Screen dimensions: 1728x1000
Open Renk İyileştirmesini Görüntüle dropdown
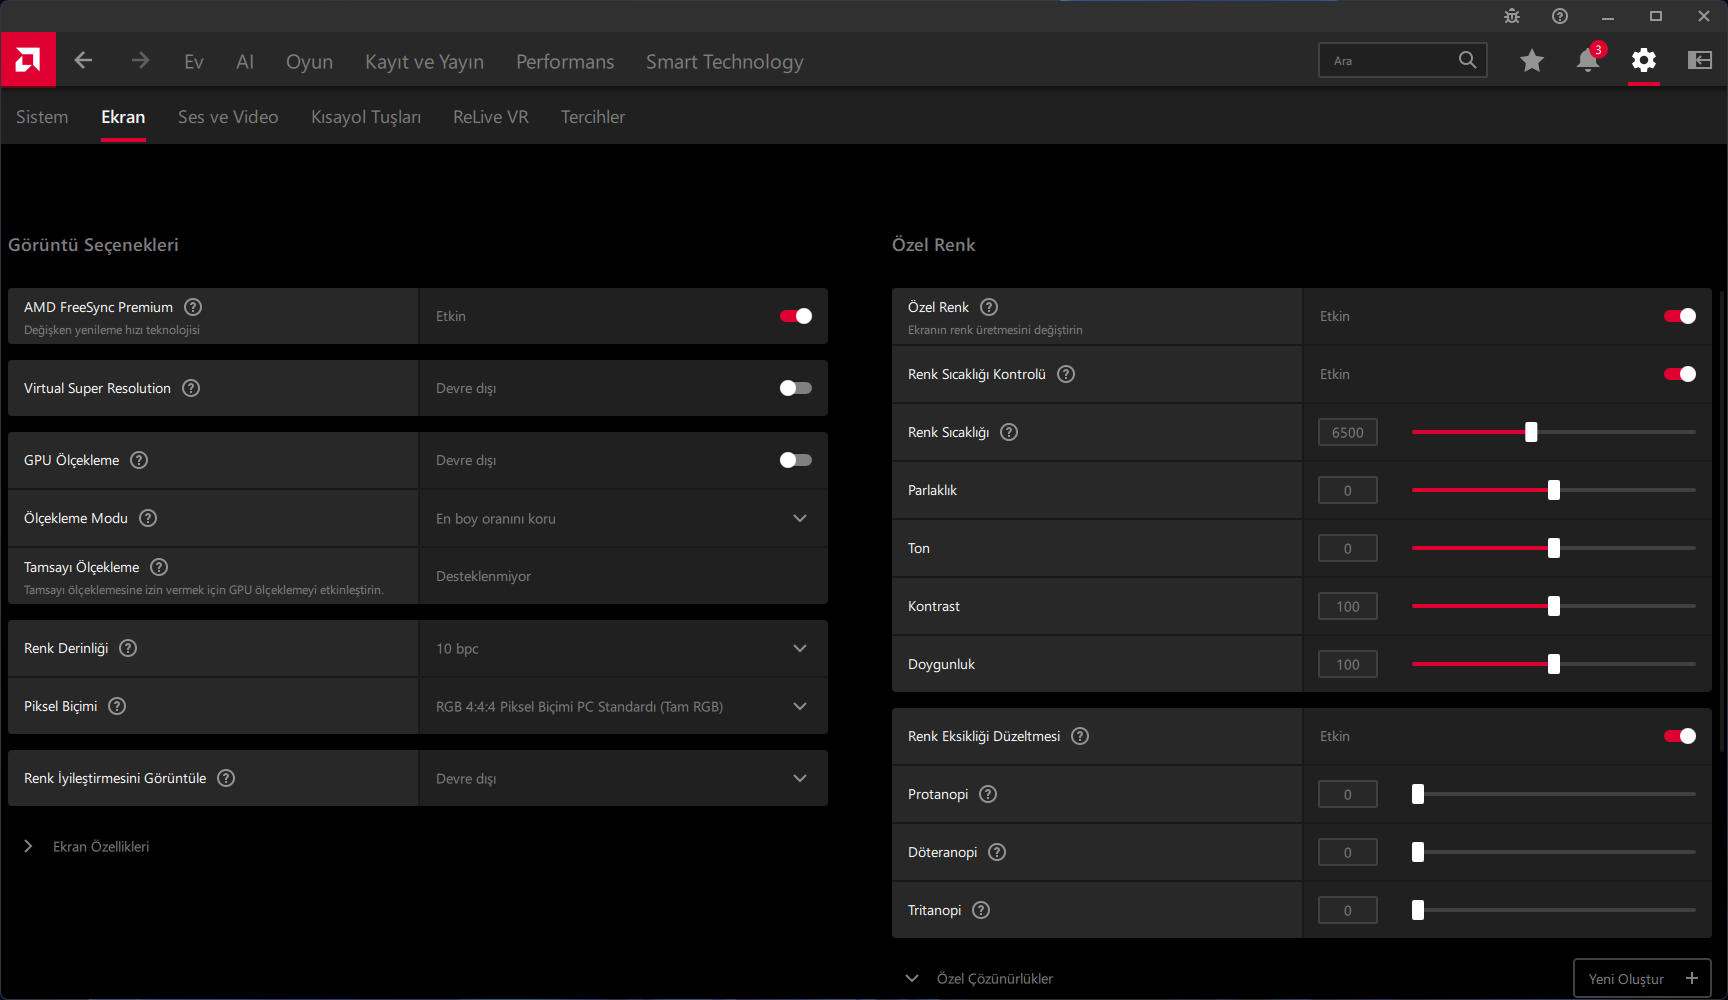point(623,778)
